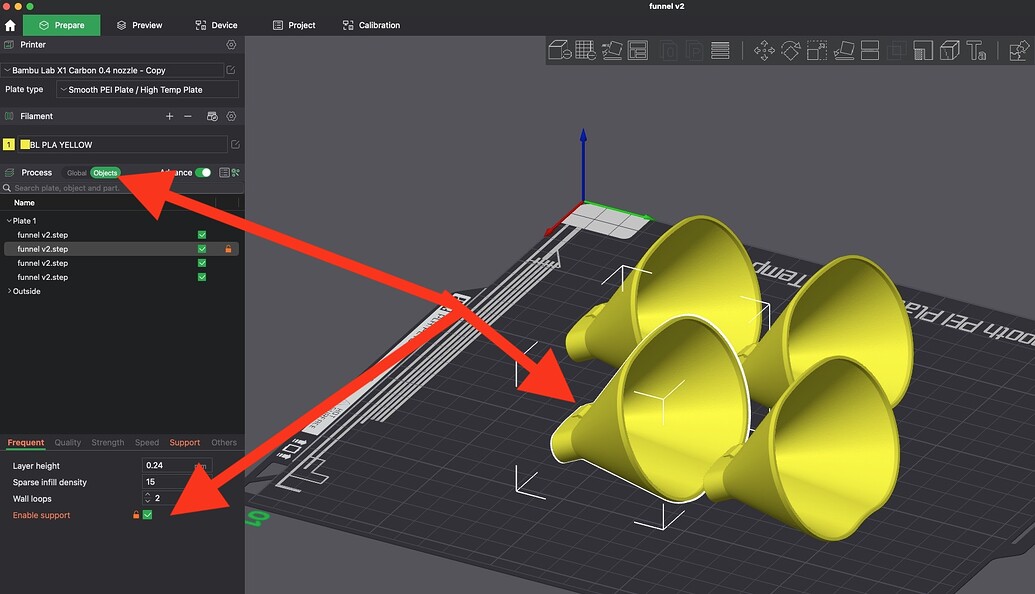
Task: Click the Layer height value field
Action: 177,465
